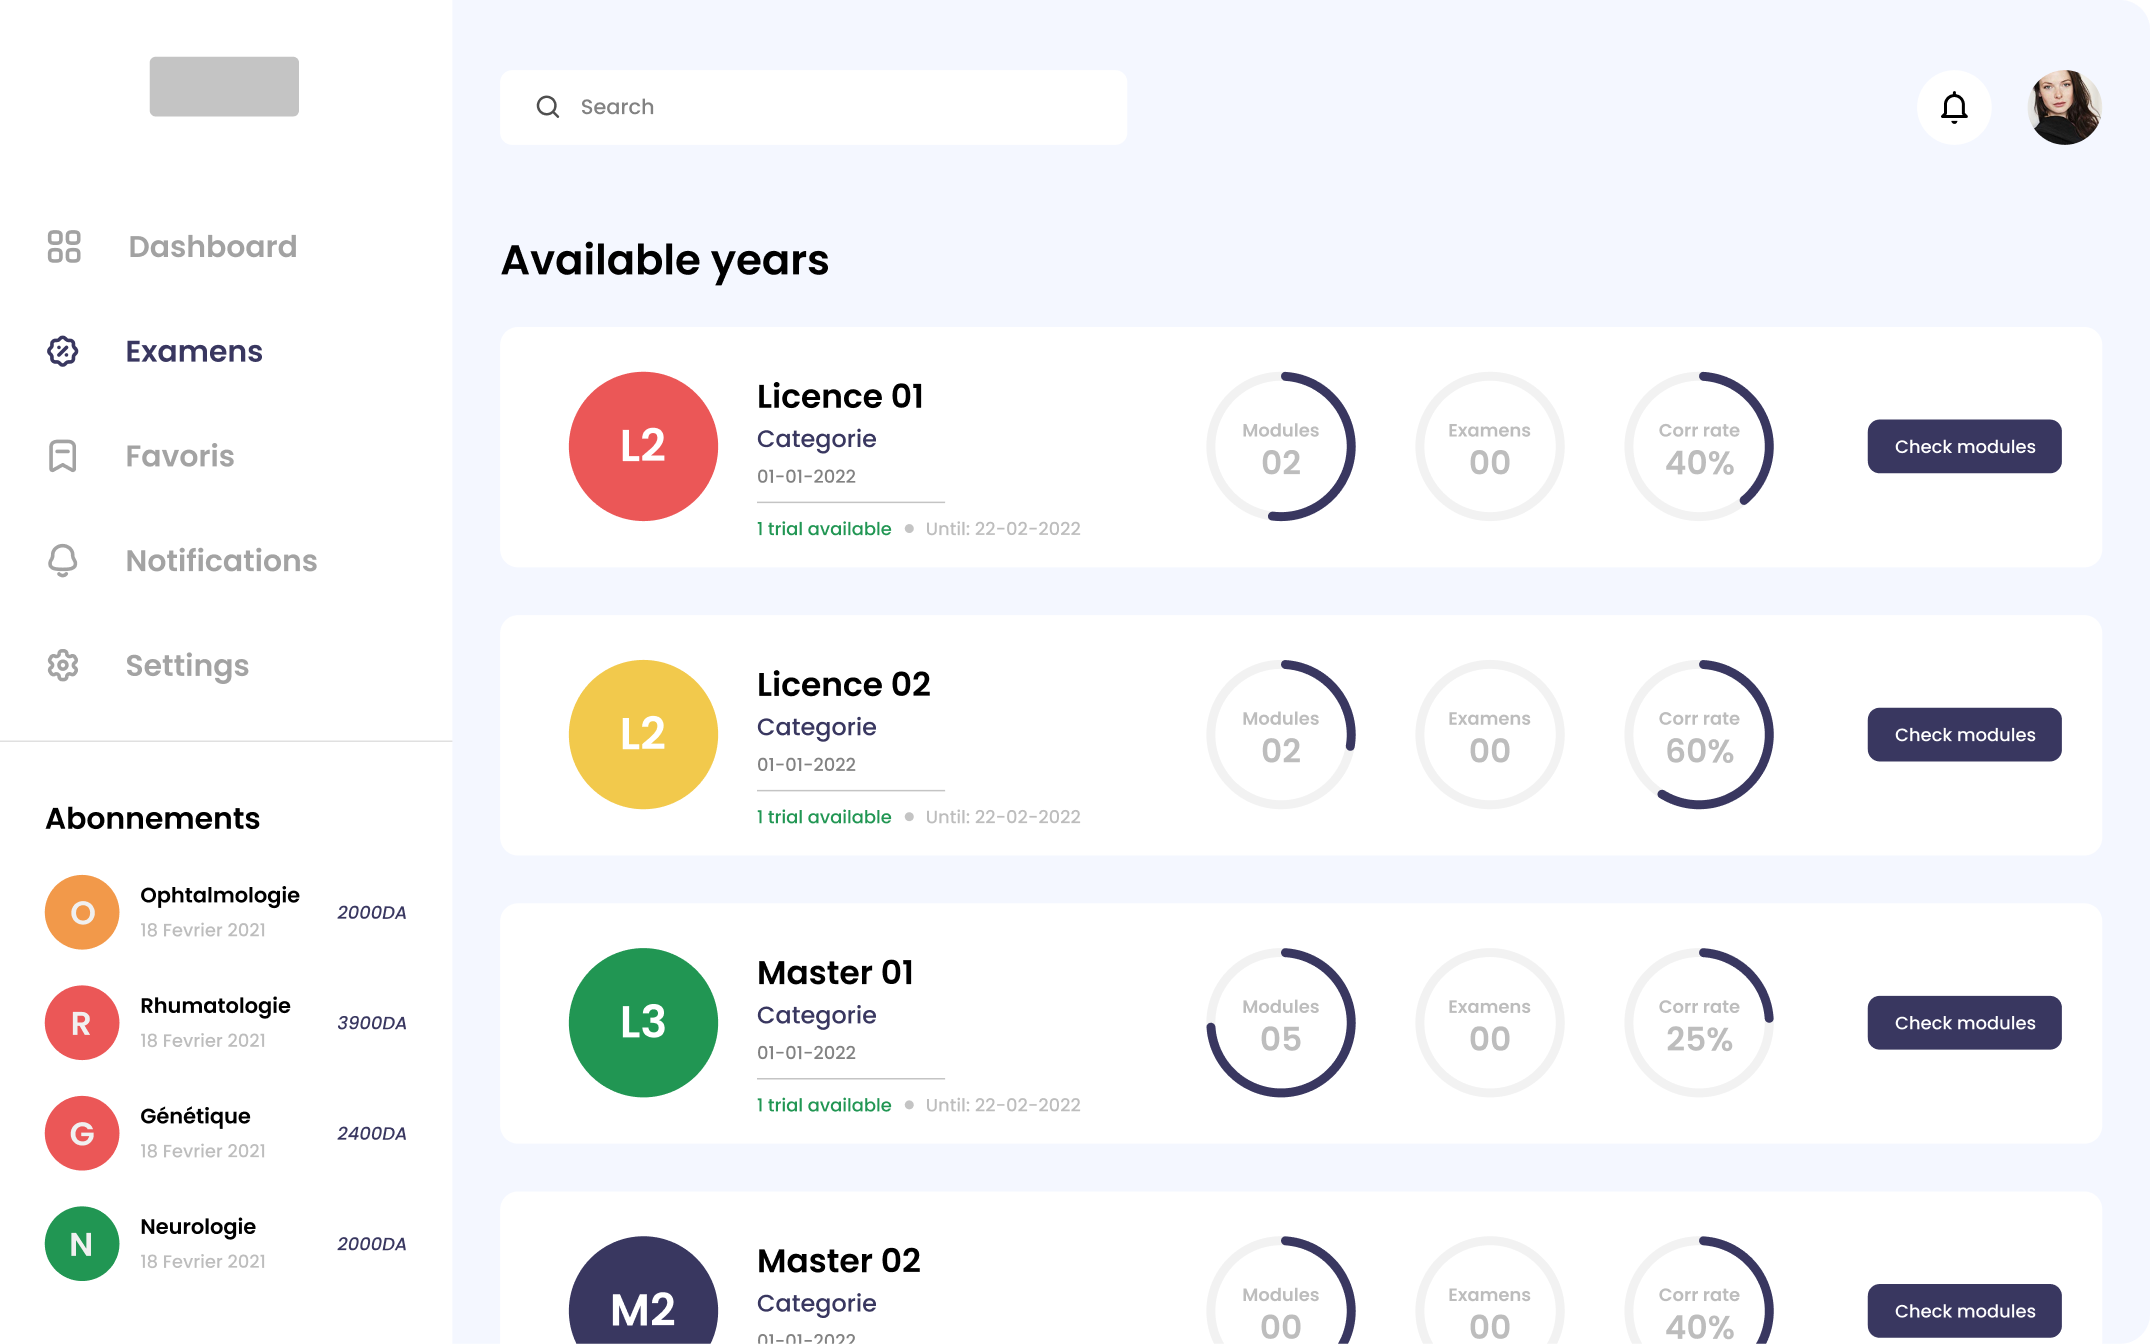The width and height of the screenshot is (2150, 1344).
Task: Click the Settings gear icon
Action: [63, 665]
